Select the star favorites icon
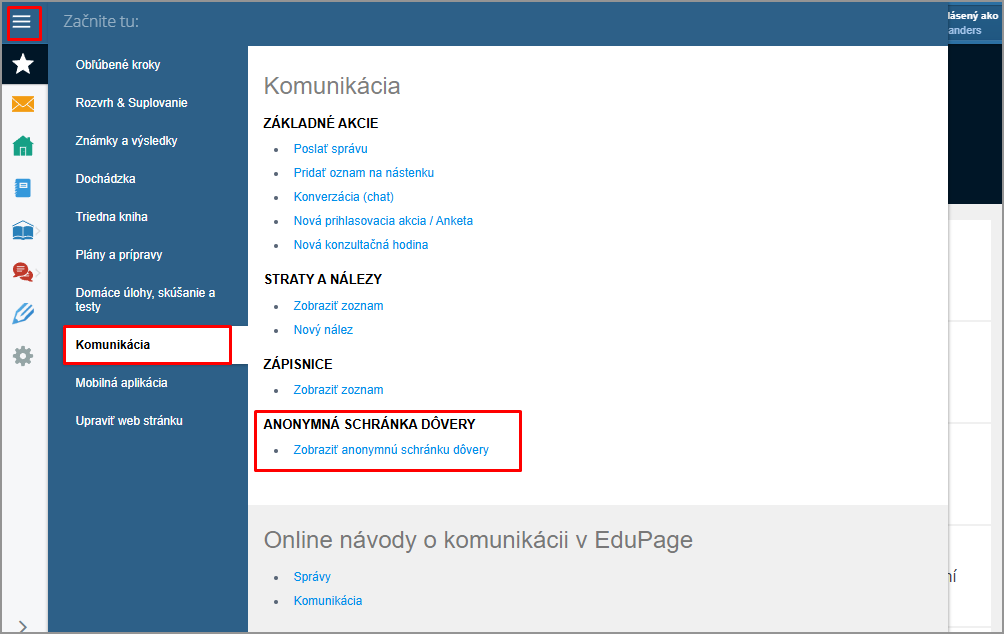Image resolution: width=1004 pixels, height=634 pixels. [23, 63]
